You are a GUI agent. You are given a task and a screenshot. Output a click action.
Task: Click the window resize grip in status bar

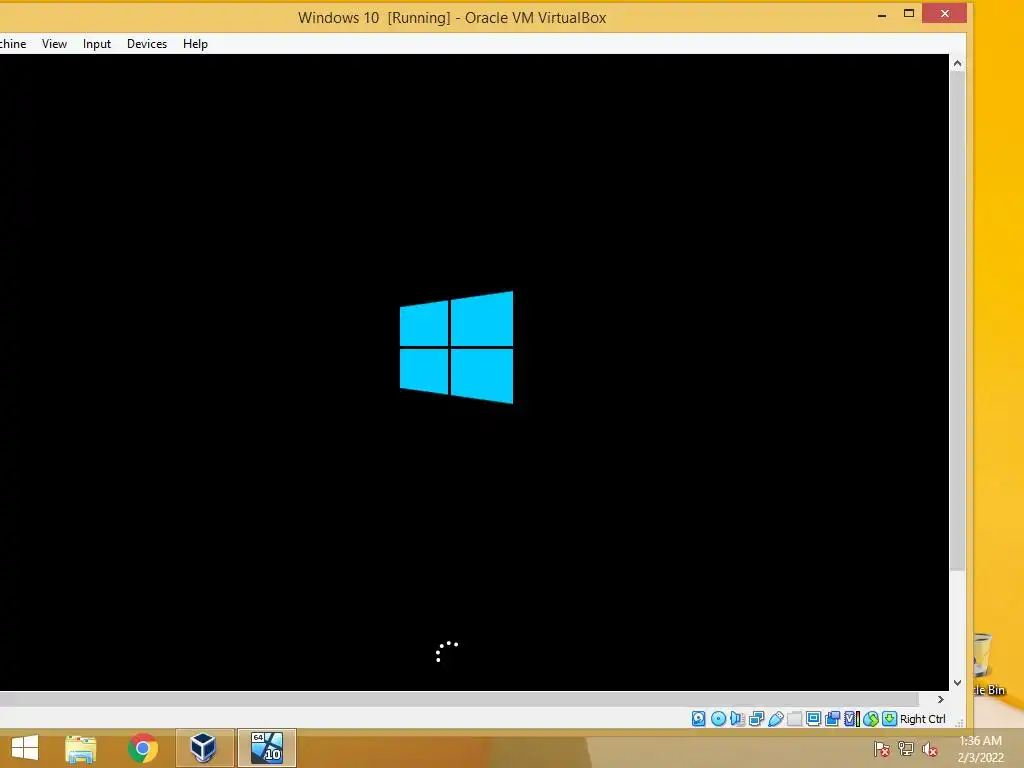pos(959,722)
